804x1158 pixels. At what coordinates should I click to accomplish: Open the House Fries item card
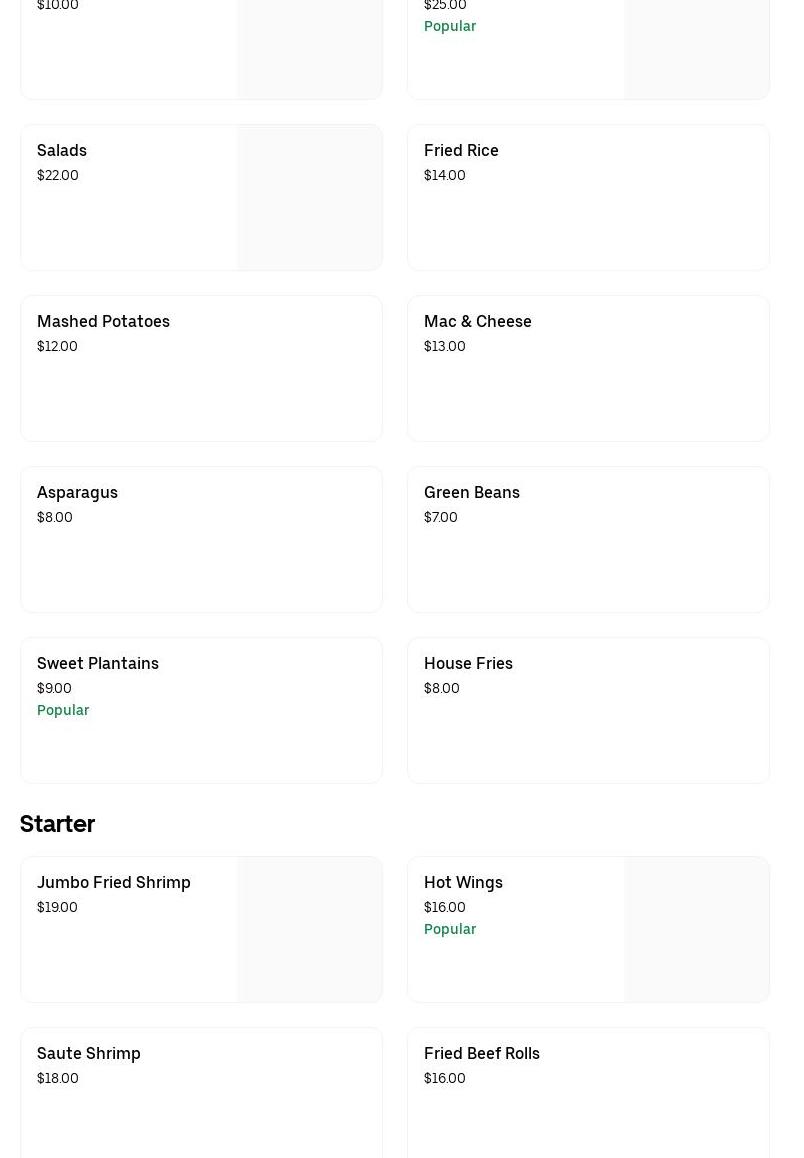[x=468, y=663]
